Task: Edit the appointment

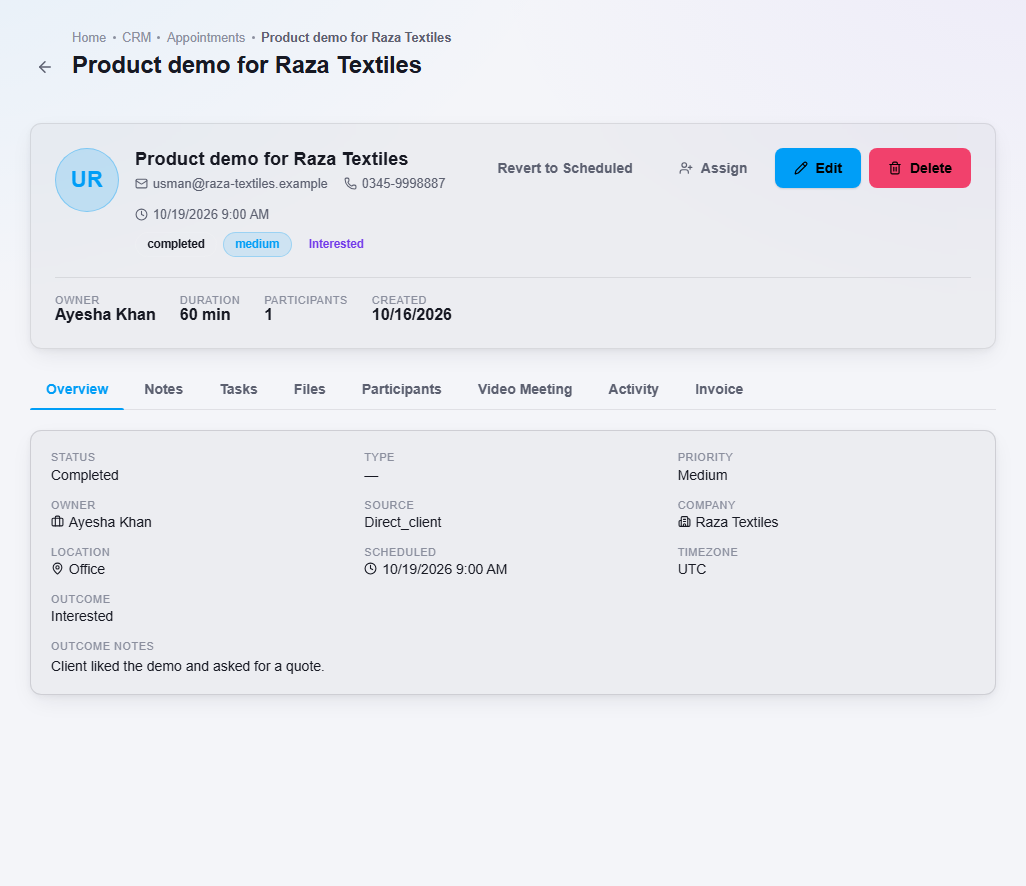Action: (818, 168)
